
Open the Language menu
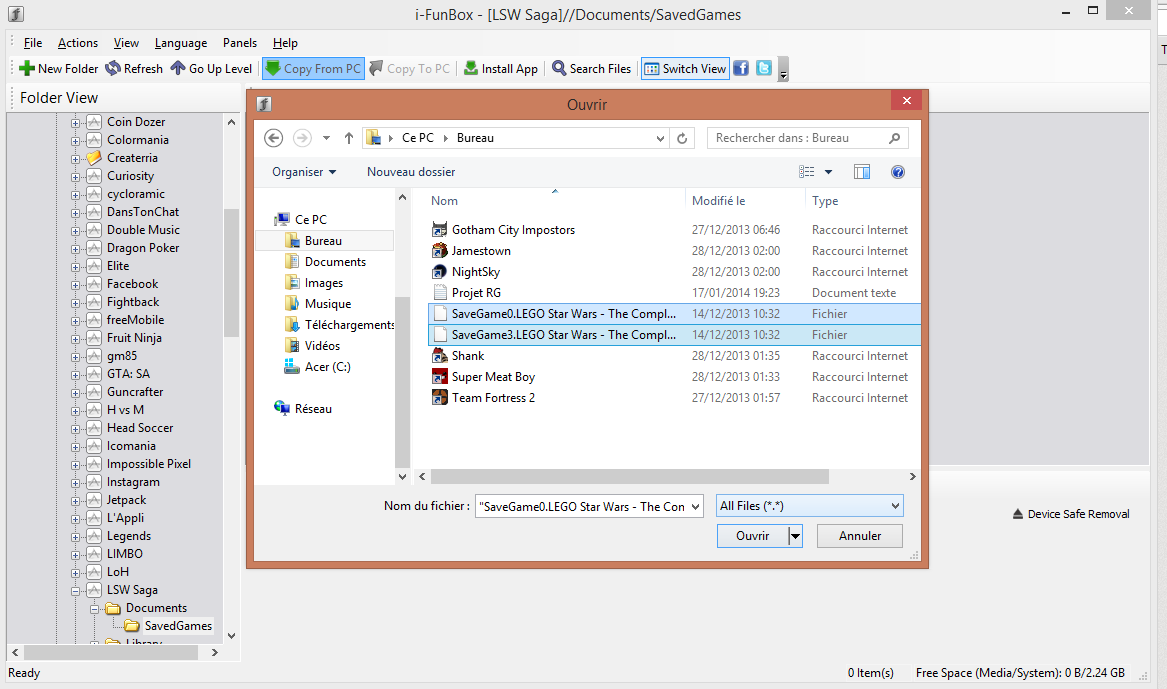(181, 43)
